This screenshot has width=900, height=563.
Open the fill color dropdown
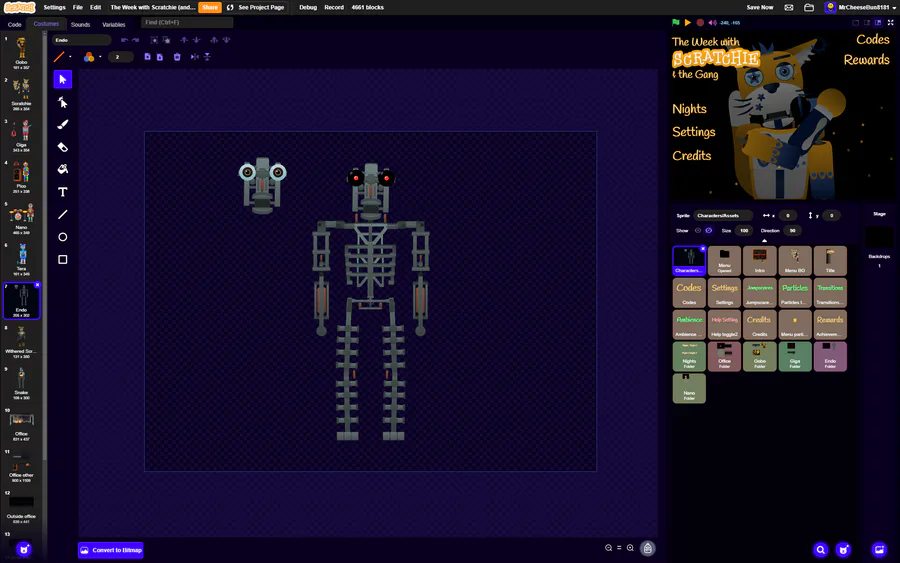click(100, 57)
